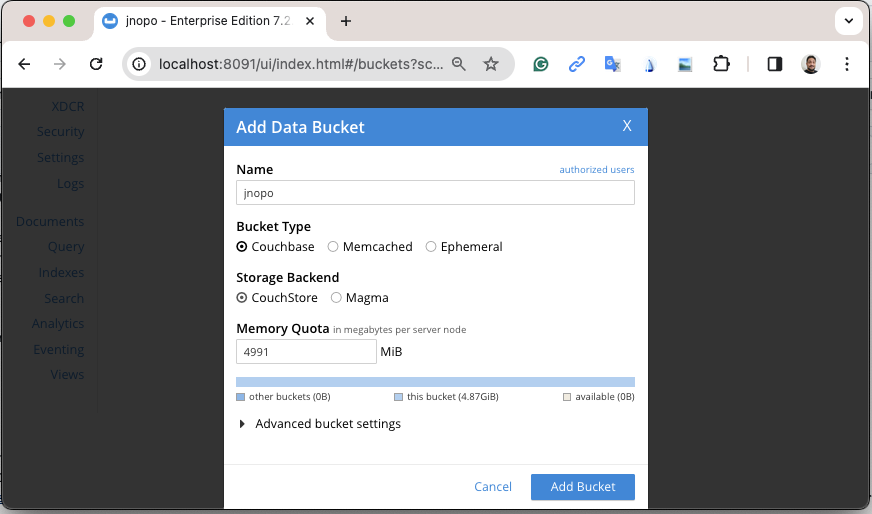The image size is (872, 514).
Task: Click the memory quota usage bar
Action: tap(435, 382)
